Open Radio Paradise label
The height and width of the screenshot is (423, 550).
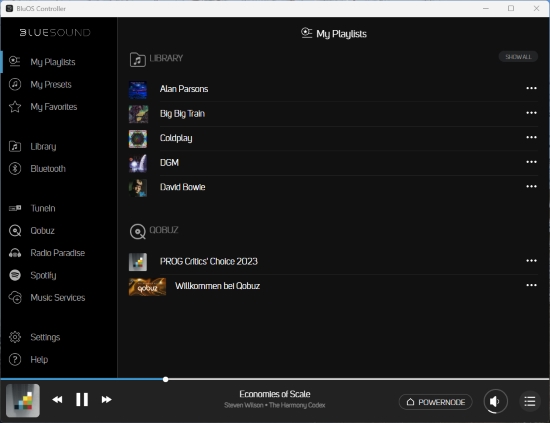(58, 253)
